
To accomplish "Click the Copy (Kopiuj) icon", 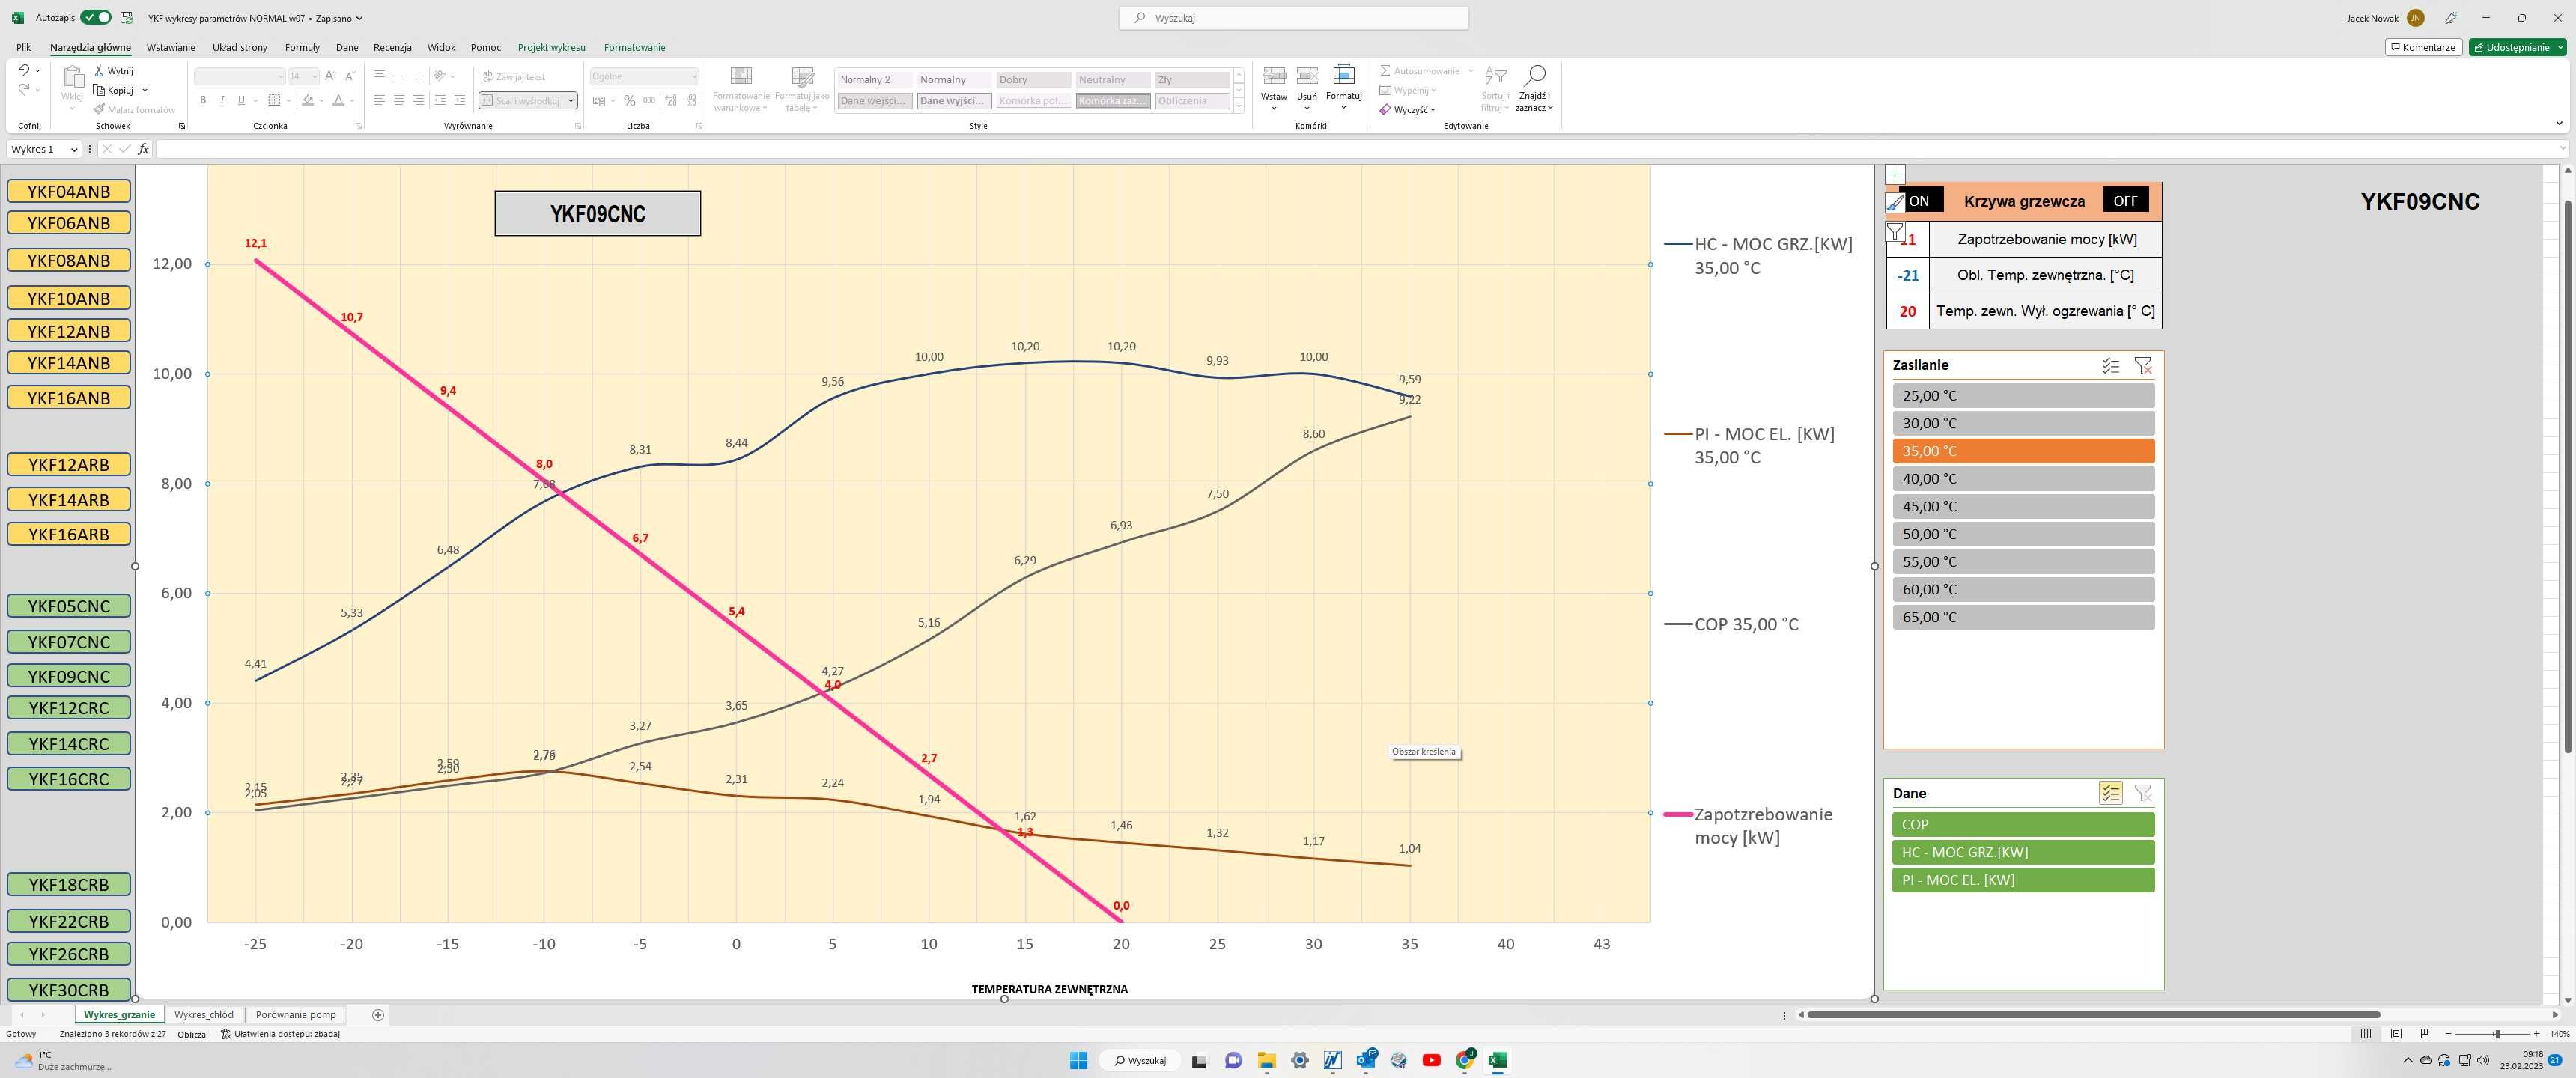I will (100, 90).
